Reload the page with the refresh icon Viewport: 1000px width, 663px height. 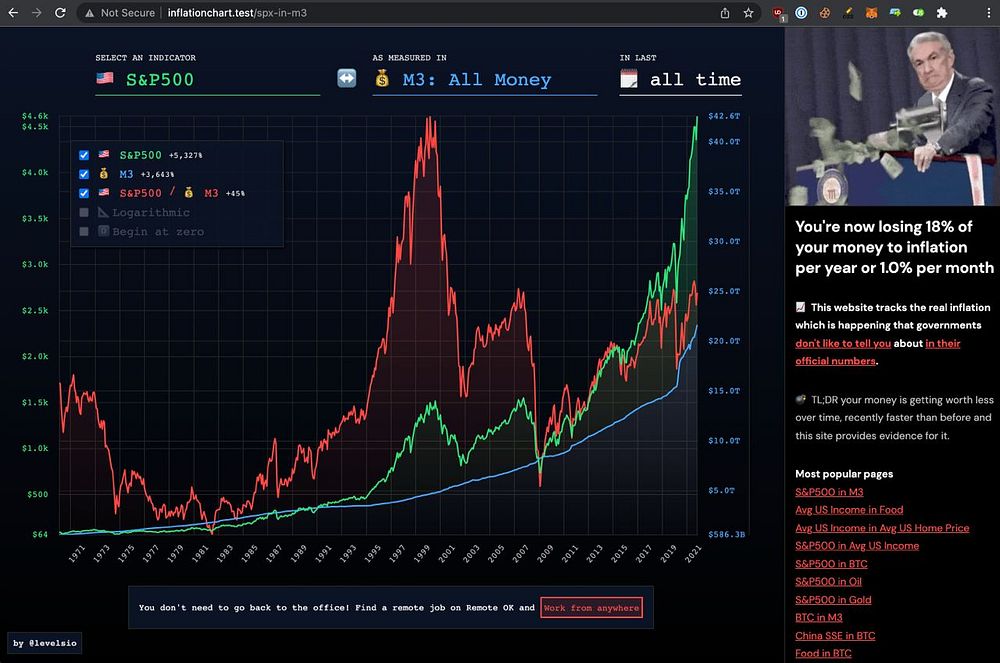(x=60, y=13)
